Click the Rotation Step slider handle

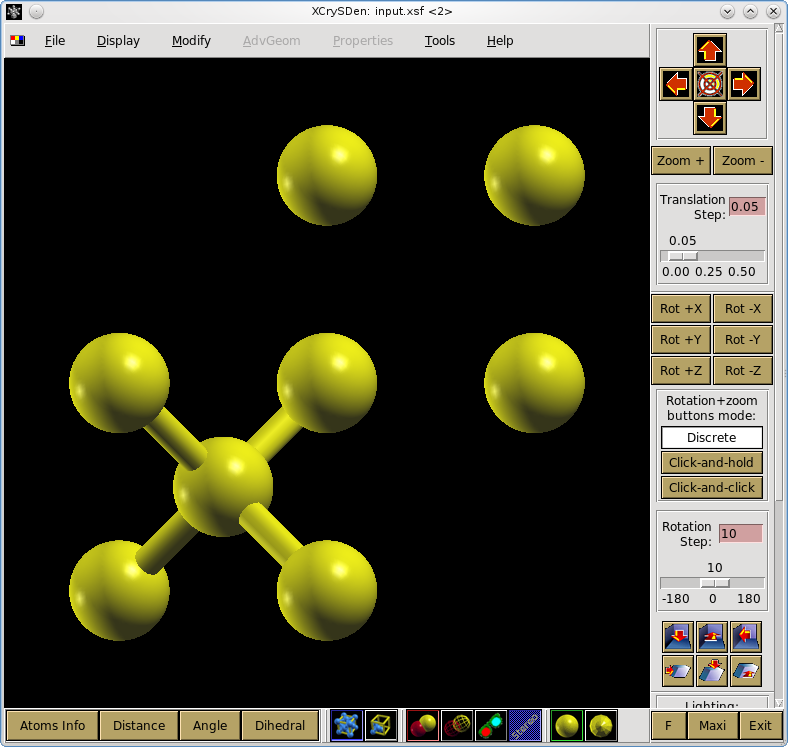(x=715, y=583)
